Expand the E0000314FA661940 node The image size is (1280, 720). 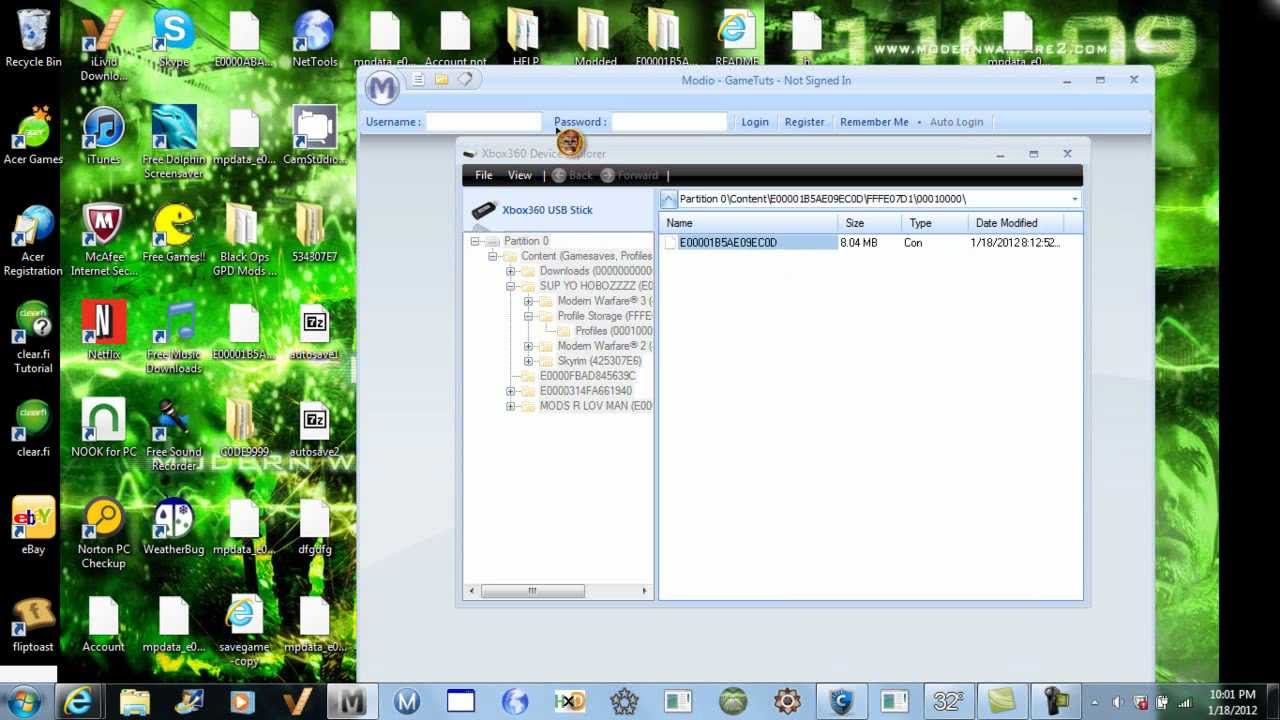511,391
